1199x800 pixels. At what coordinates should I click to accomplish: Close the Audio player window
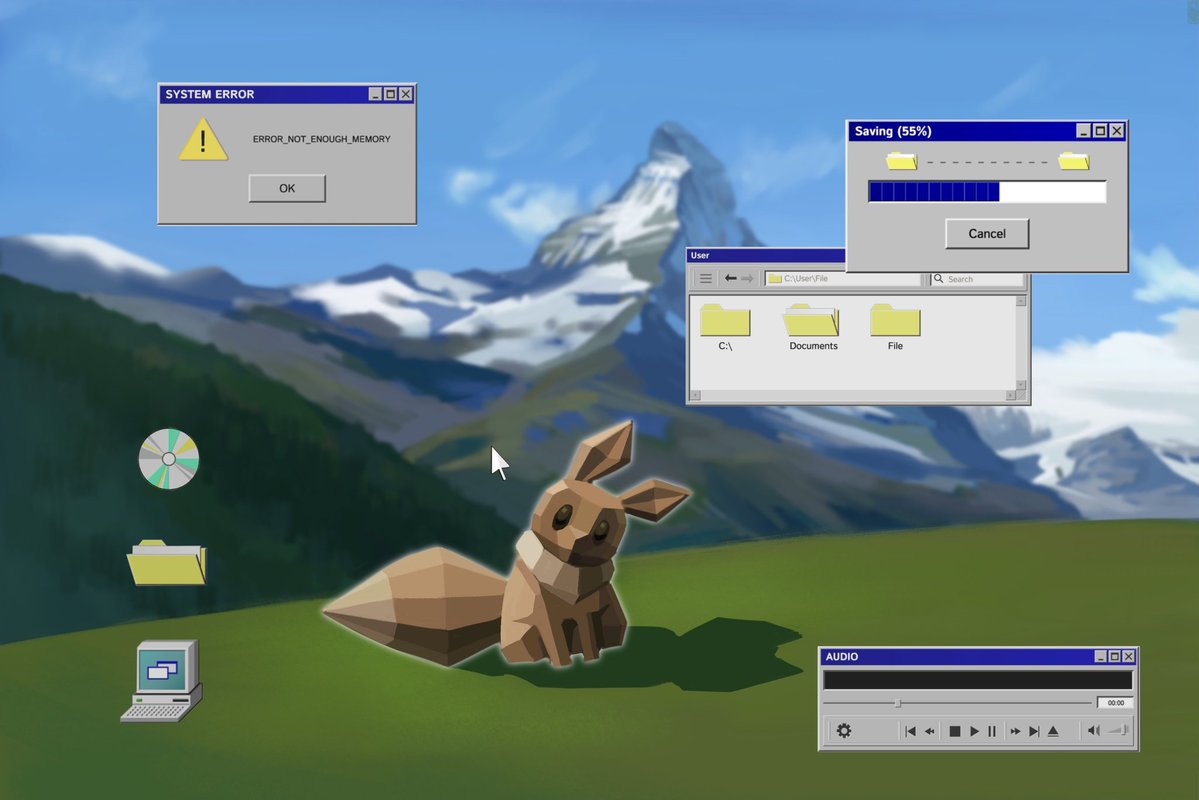pyautogui.click(x=1129, y=656)
